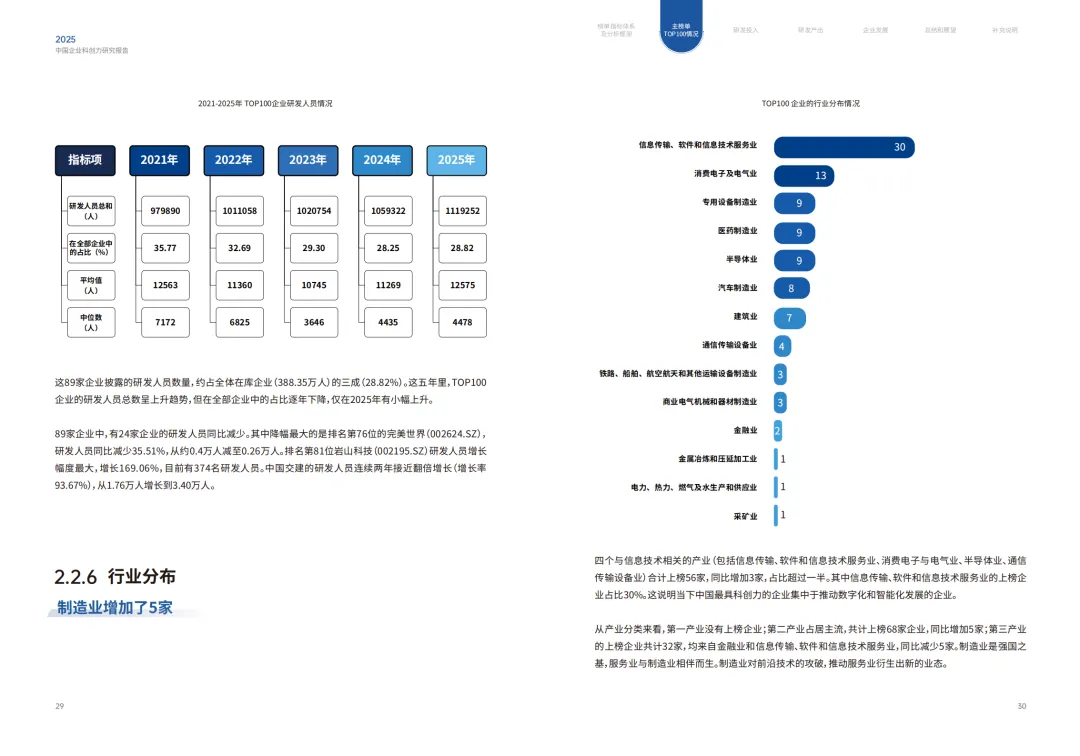The width and height of the screenshot is (1080, 756).
Task: Click the 2024年 column header
Action: pyautogui.click(x=382, y=160)
